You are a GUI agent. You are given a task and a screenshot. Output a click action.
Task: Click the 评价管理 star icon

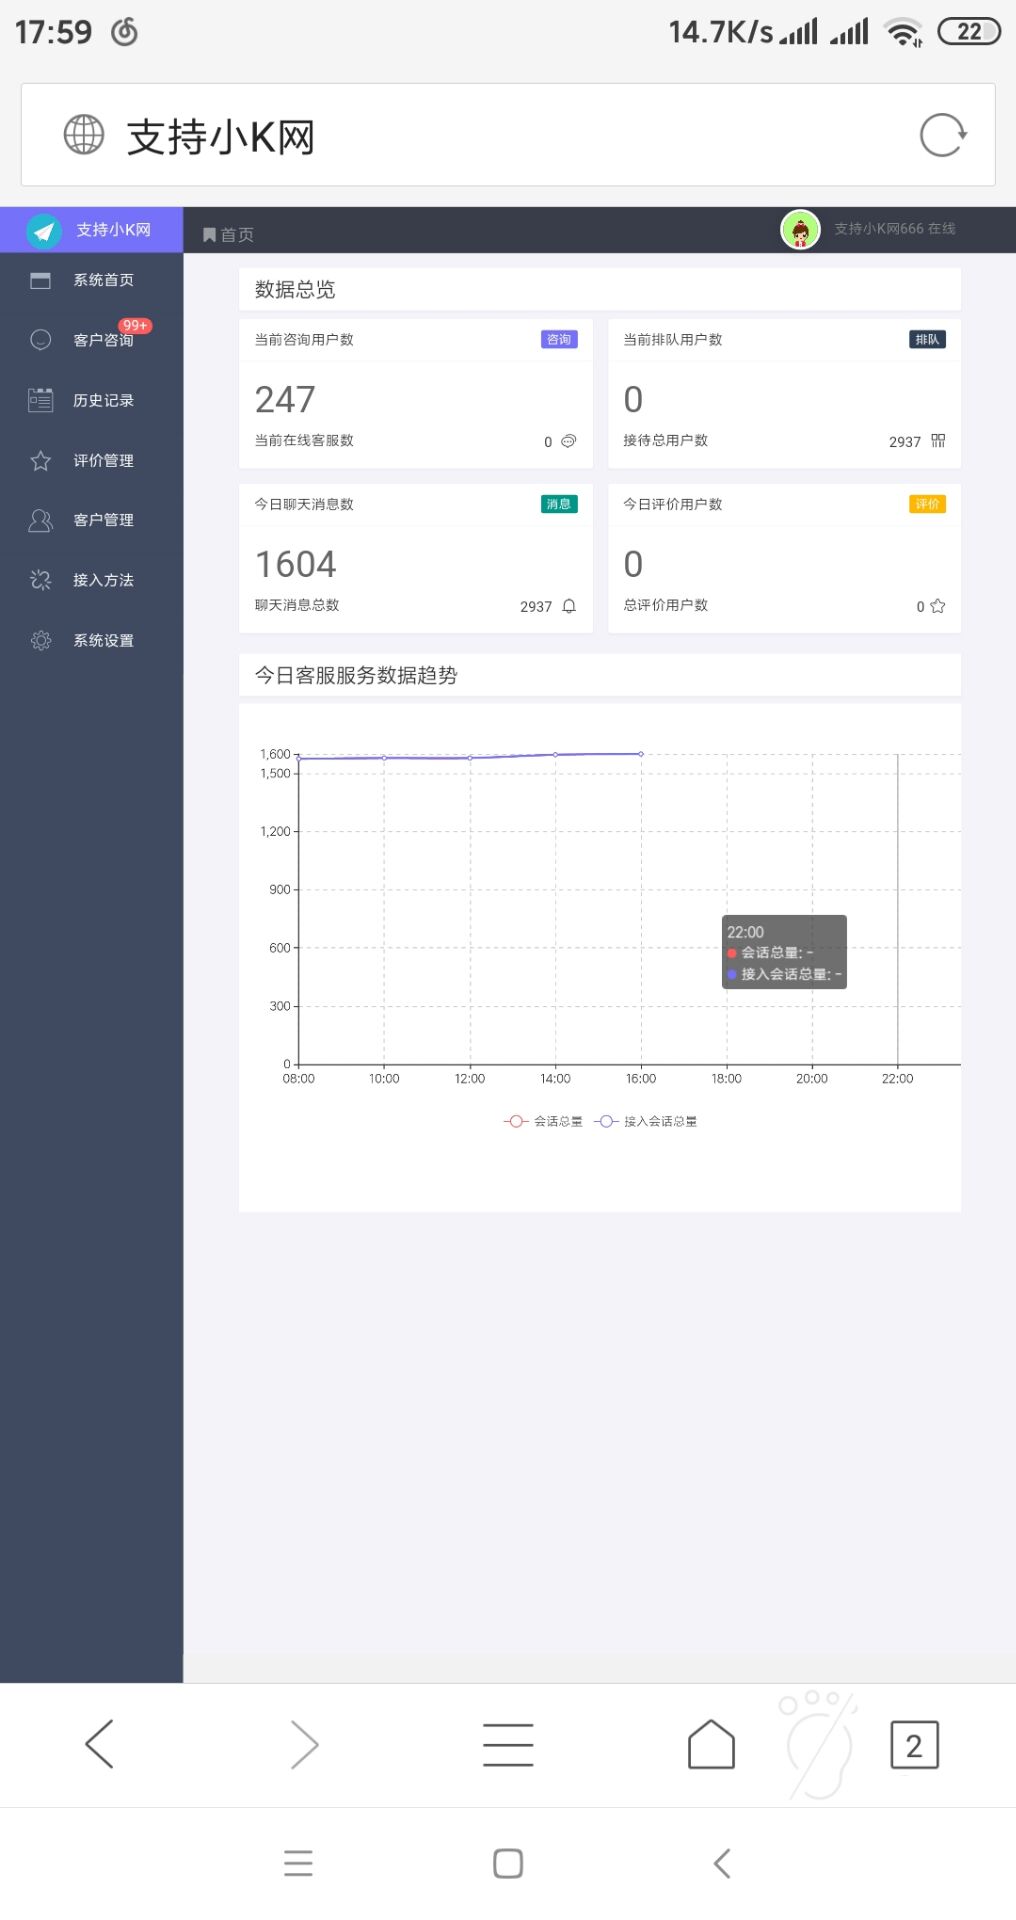click(x=40, y=460)
